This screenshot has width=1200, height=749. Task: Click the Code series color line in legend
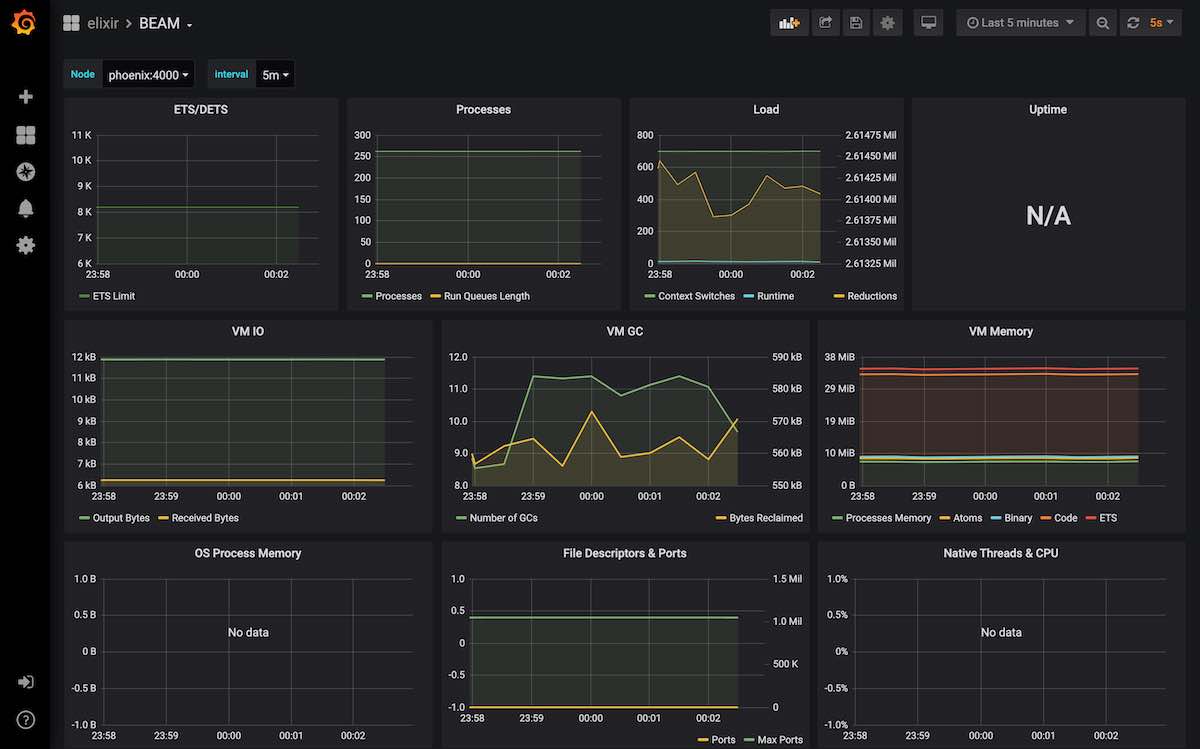(1046, 518)
